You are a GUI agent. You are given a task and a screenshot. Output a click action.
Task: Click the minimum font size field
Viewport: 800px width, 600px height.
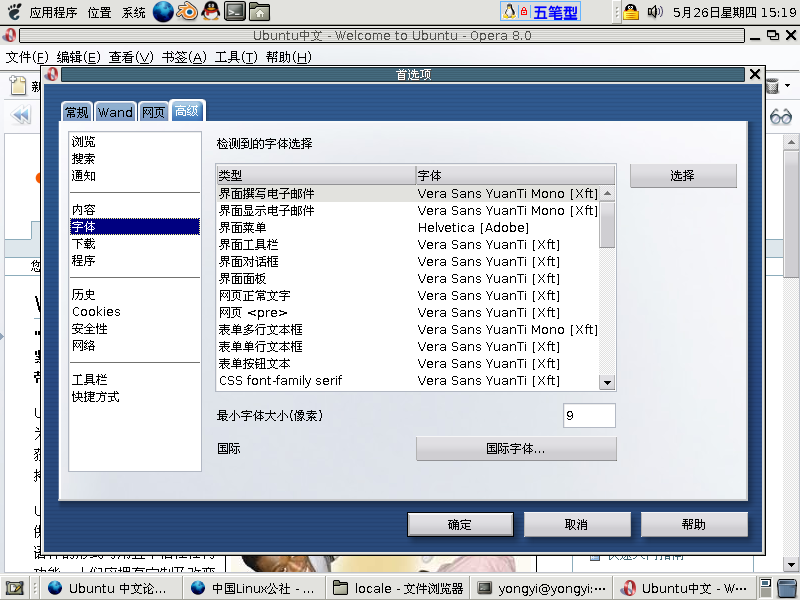pyautogui.click(x=589, y=415)
